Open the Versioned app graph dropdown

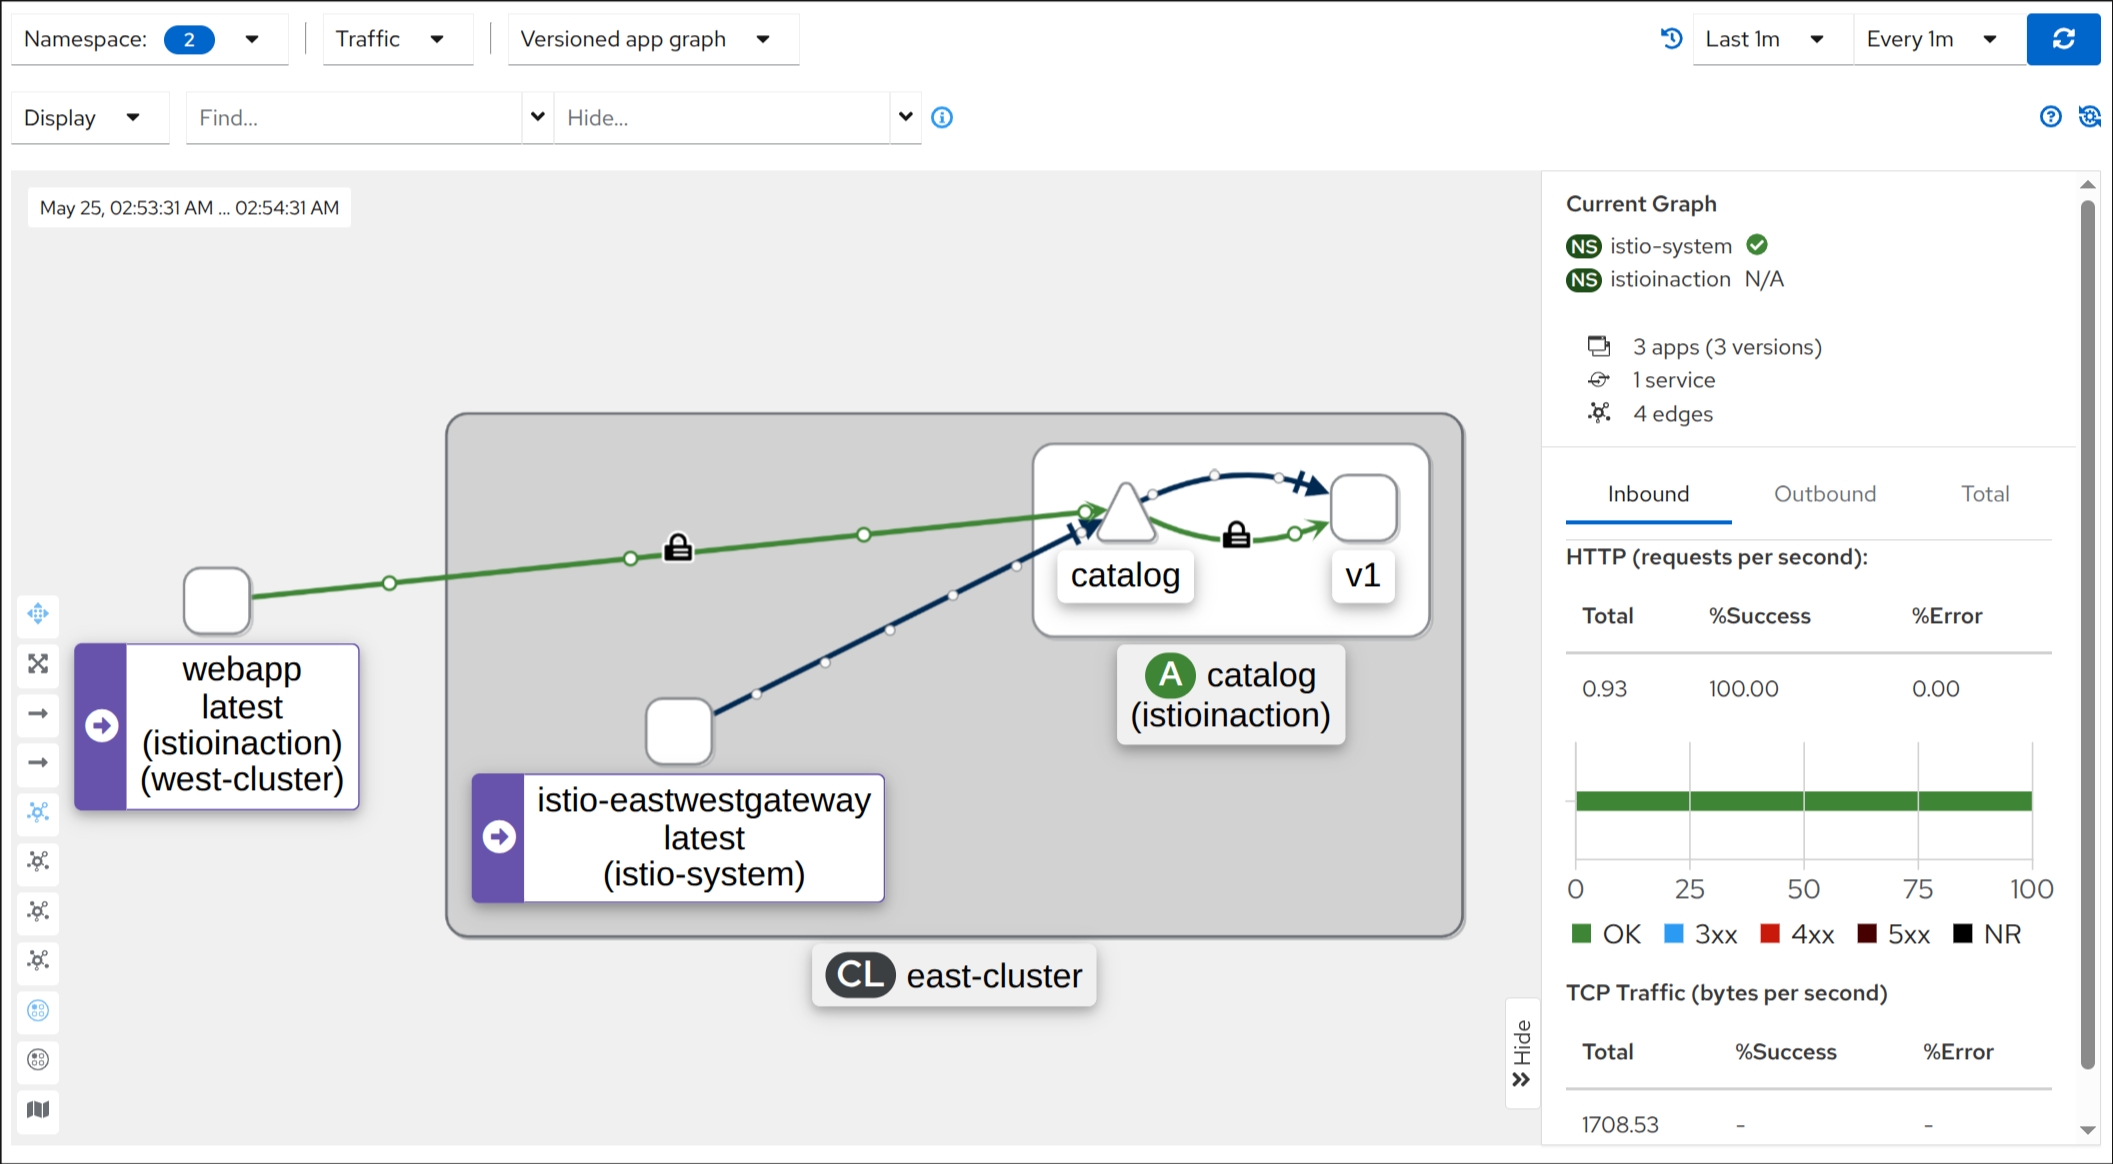tap(653, 39)
